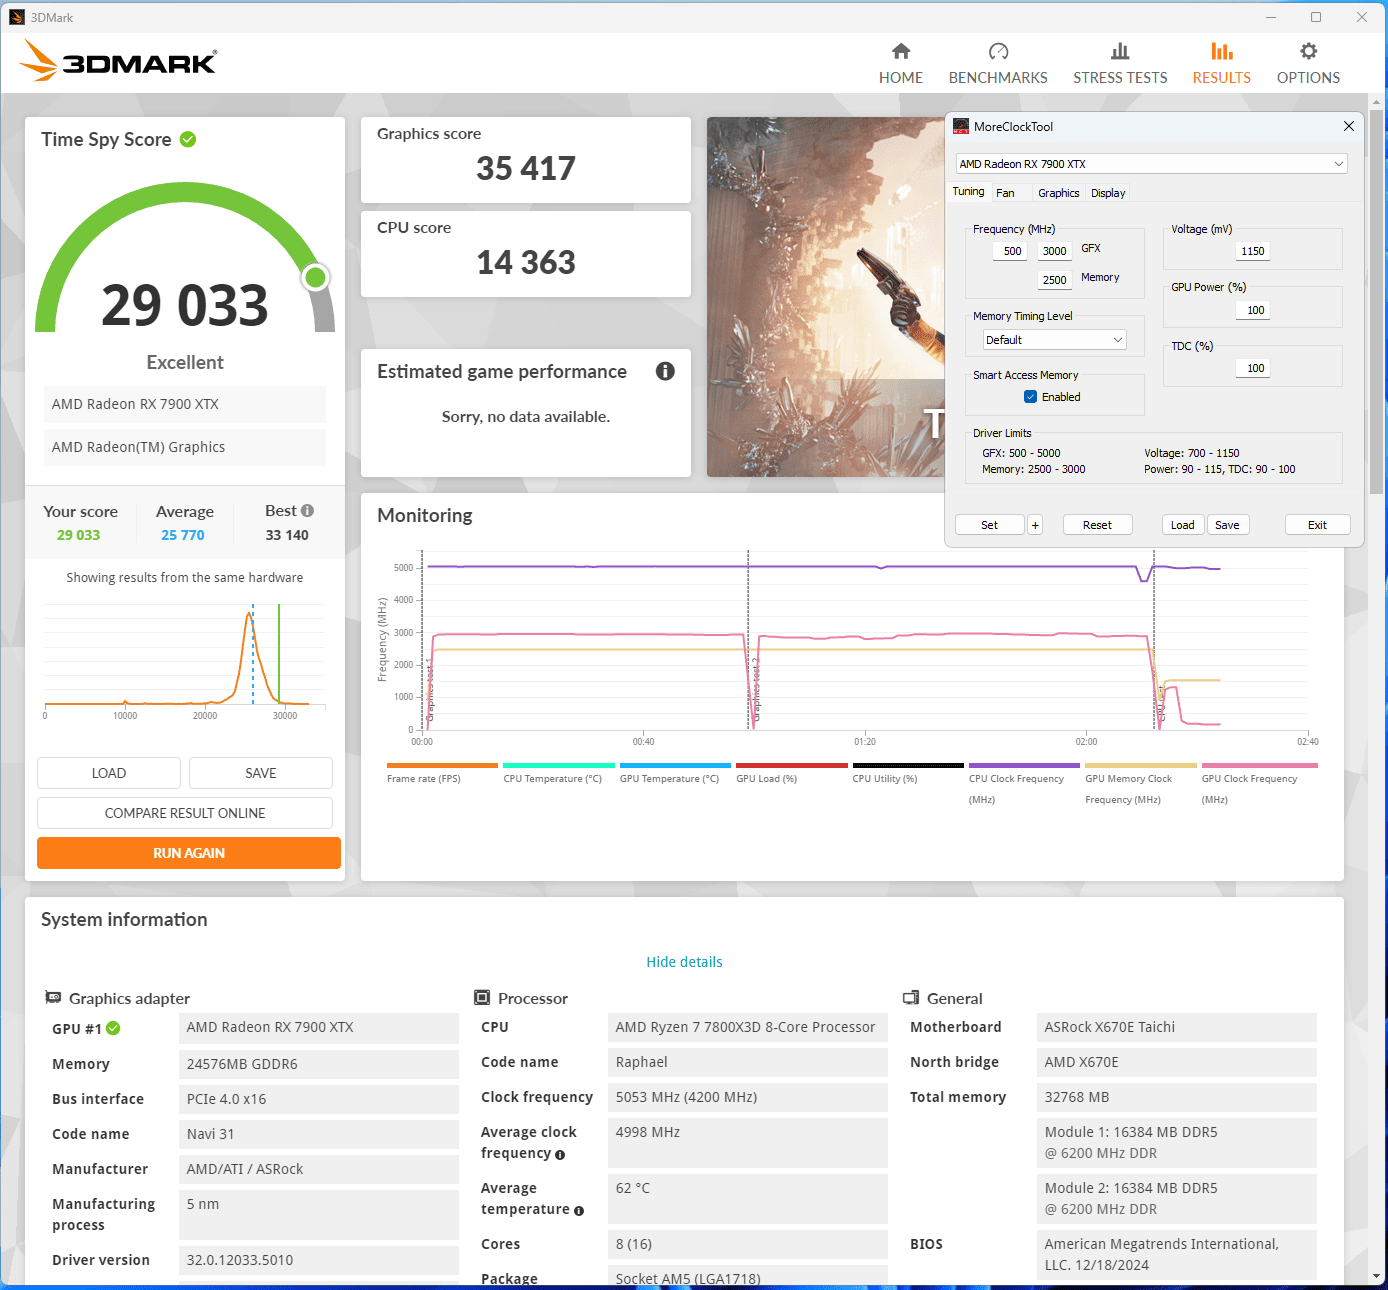This screenshot has width=1388, height=1290.
Task: Click green validation check next to Time Spy Score
Action: coord(188,139)
